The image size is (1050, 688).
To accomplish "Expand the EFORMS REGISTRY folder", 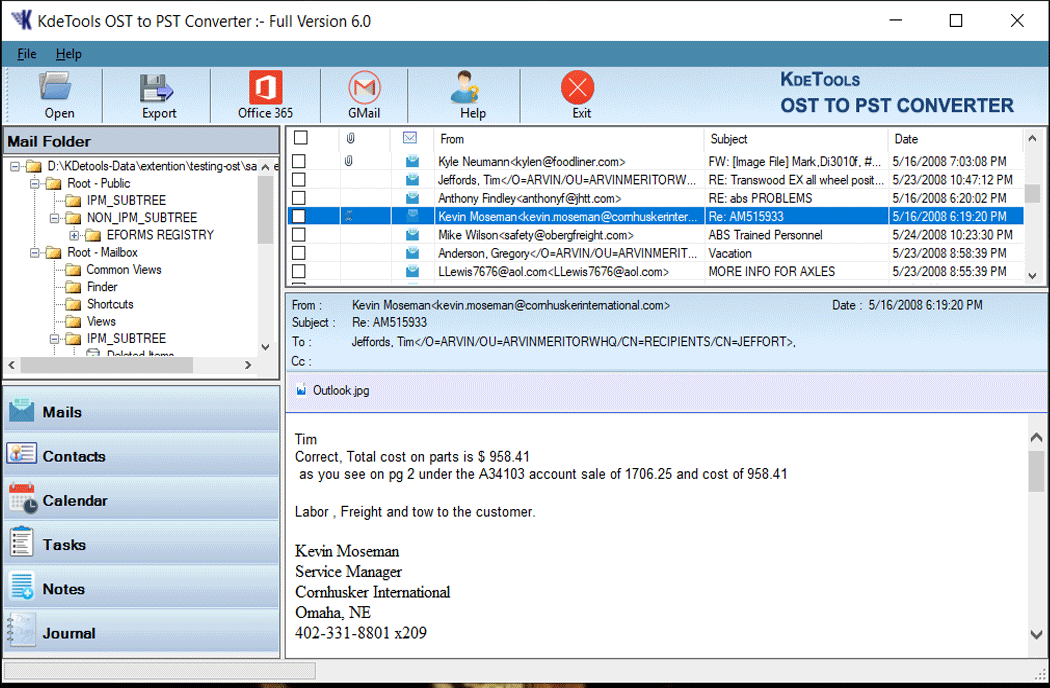I will tap(75, 234).
